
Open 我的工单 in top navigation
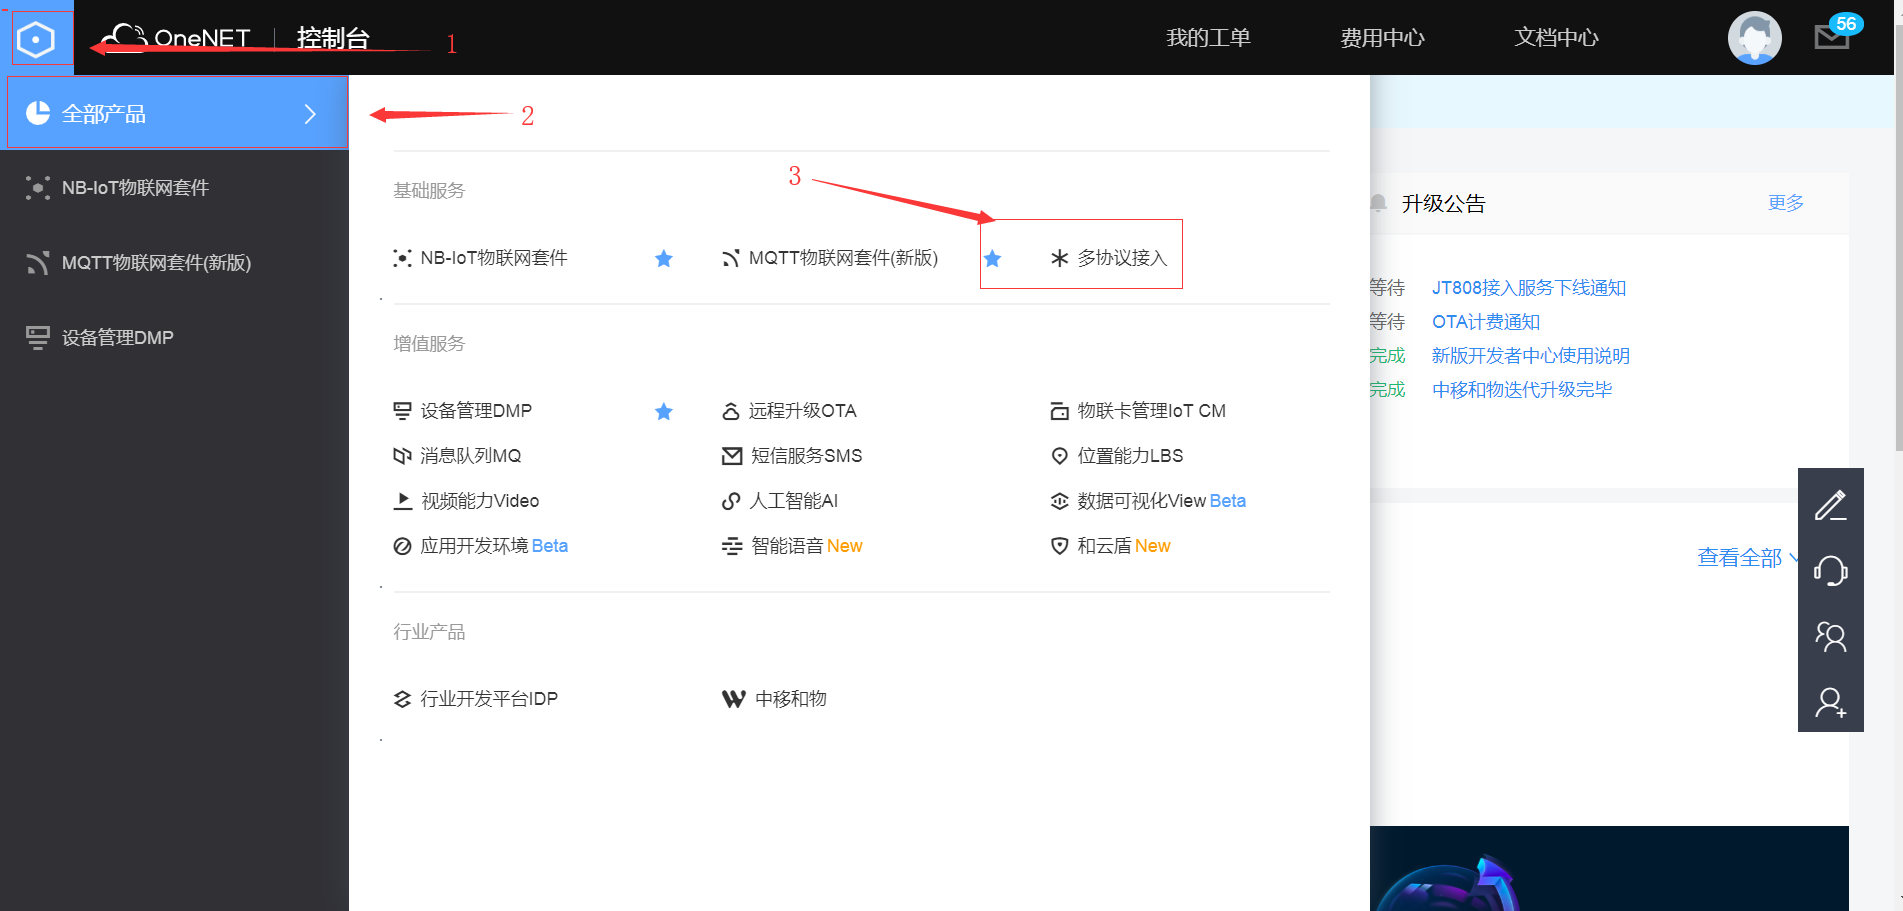pyautogui.click(x=1208, y=38)
